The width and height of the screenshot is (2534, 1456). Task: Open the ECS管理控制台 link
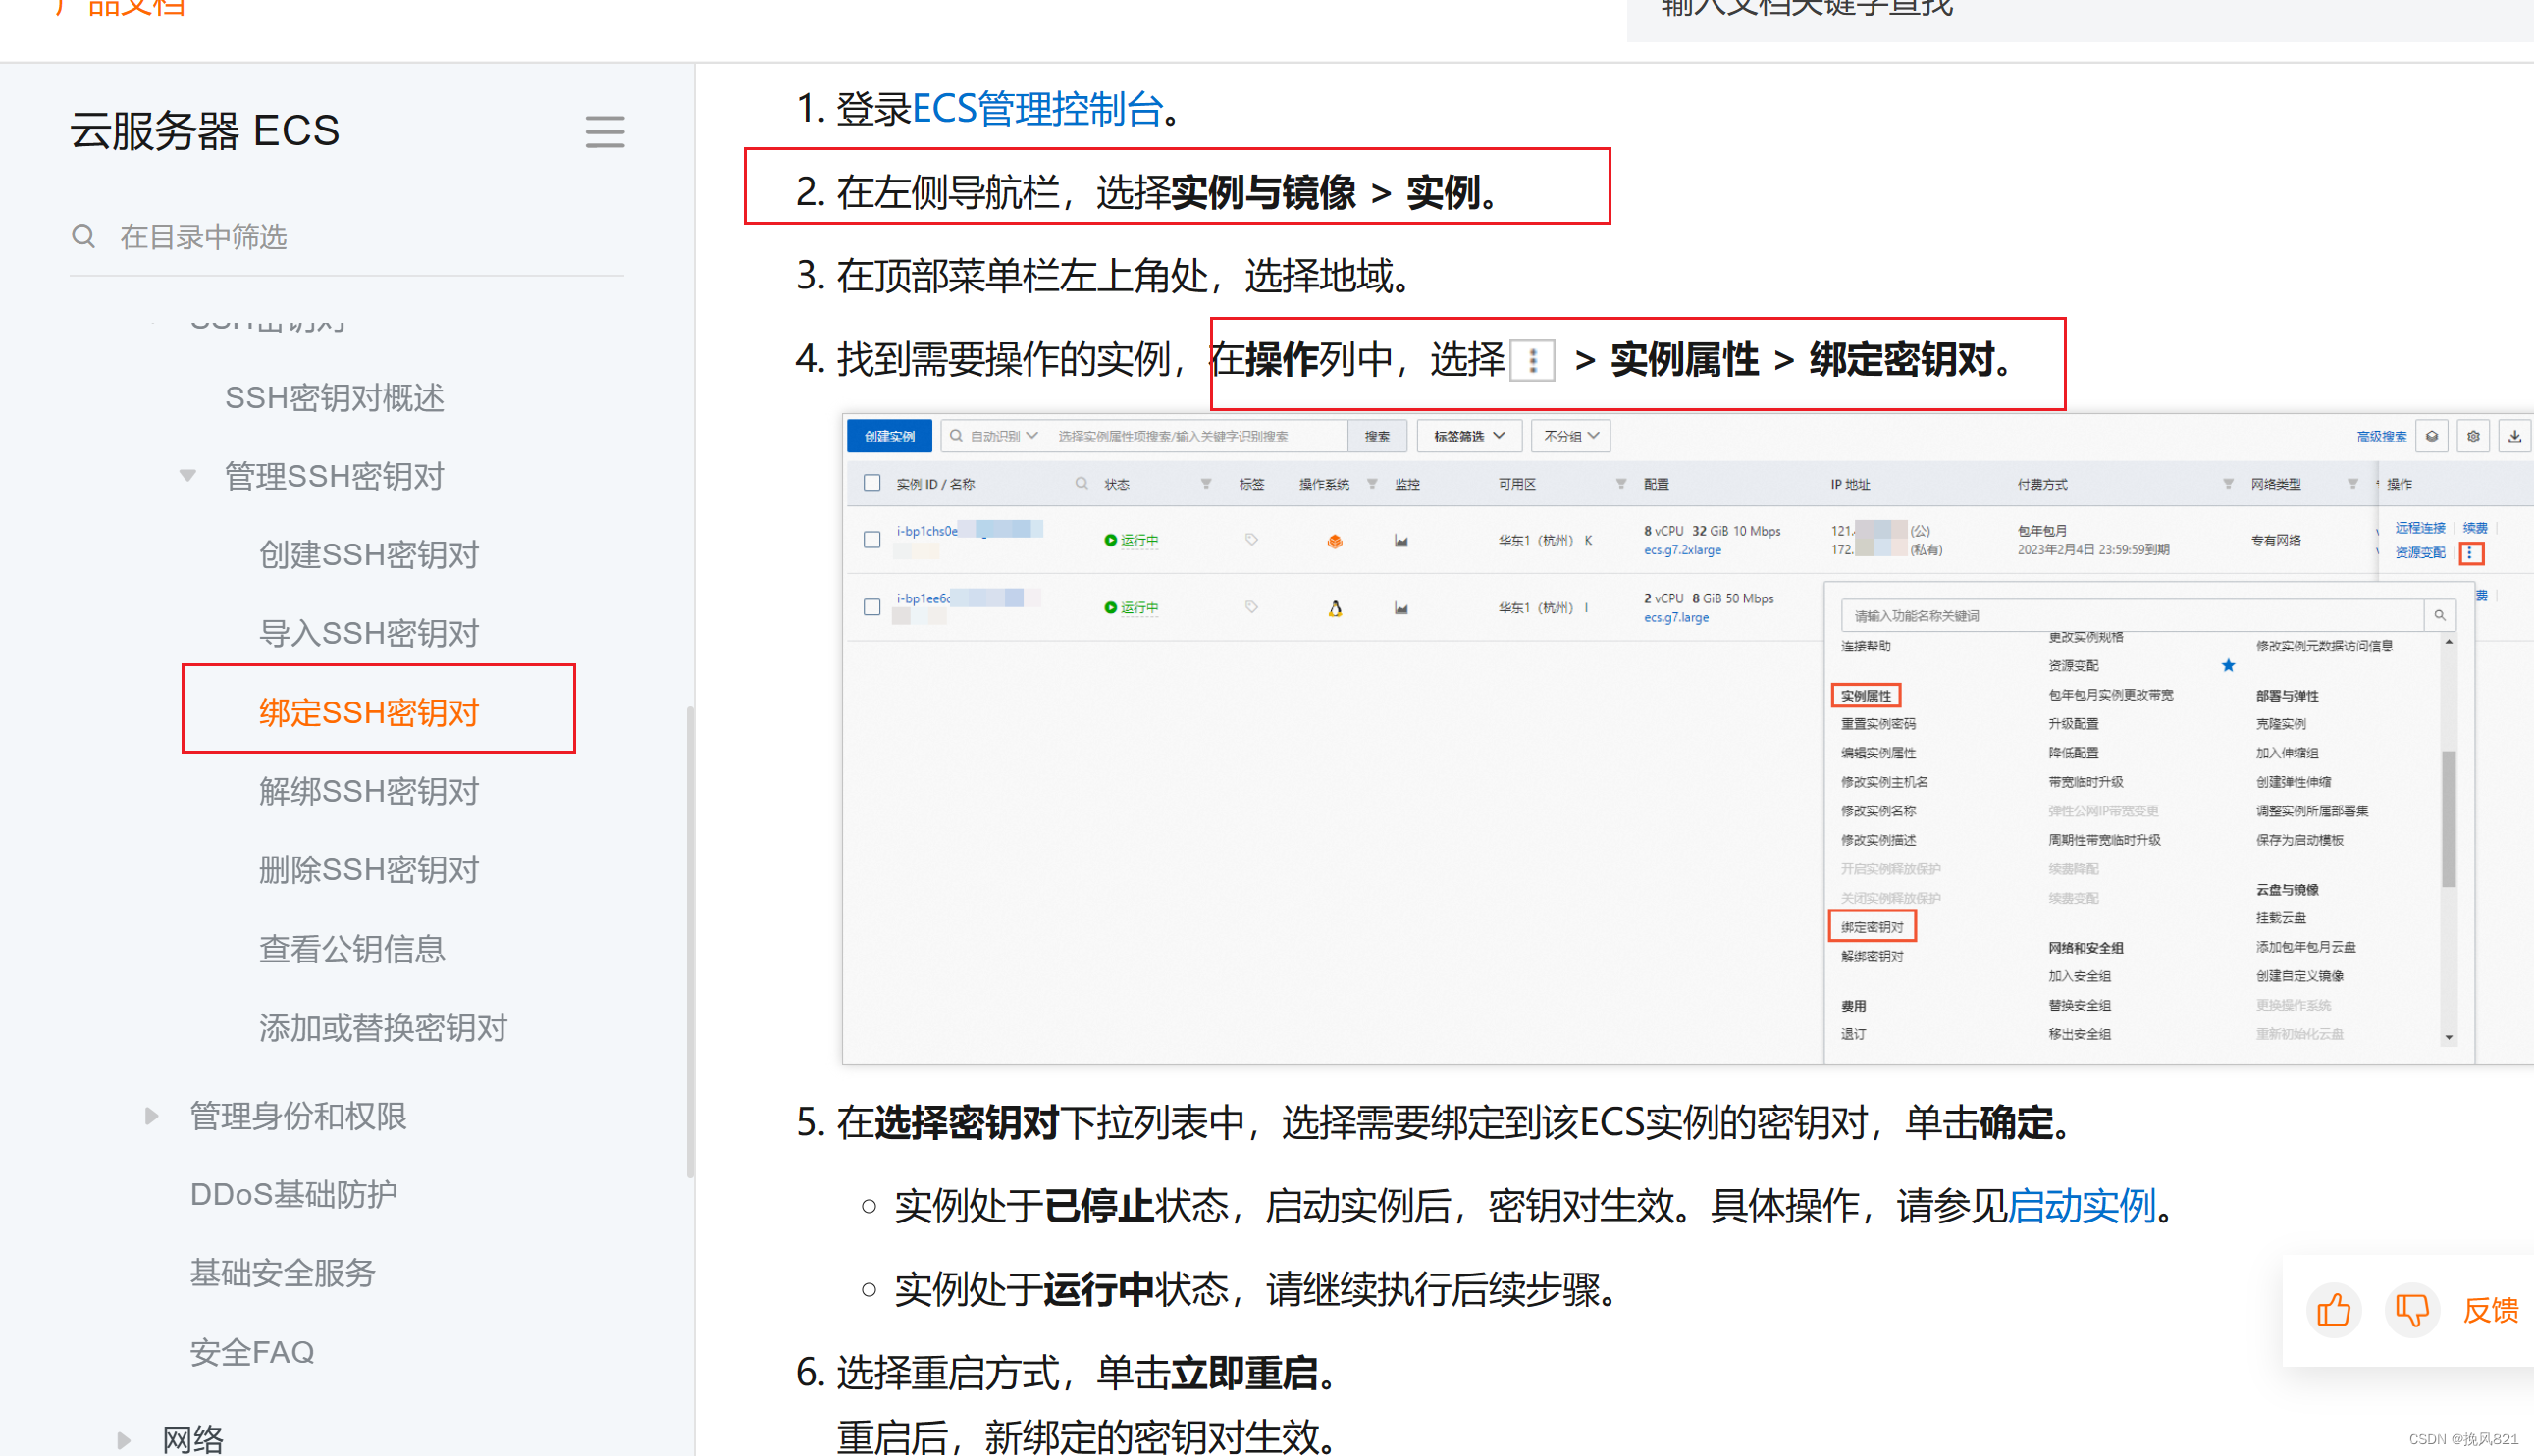[x=1037, y=108]
